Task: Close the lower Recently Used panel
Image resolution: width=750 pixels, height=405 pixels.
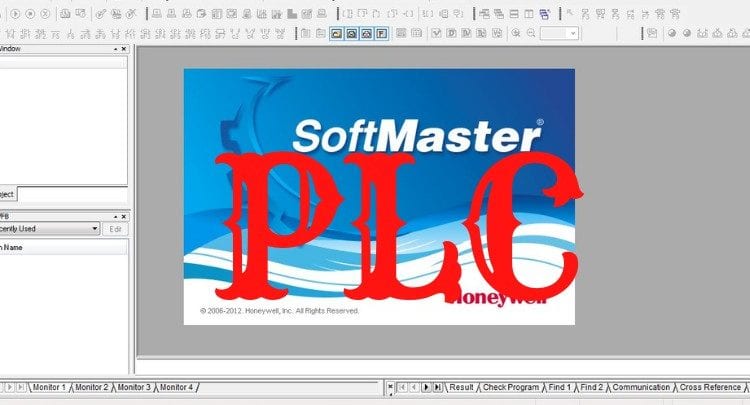Action: (124, 217)
